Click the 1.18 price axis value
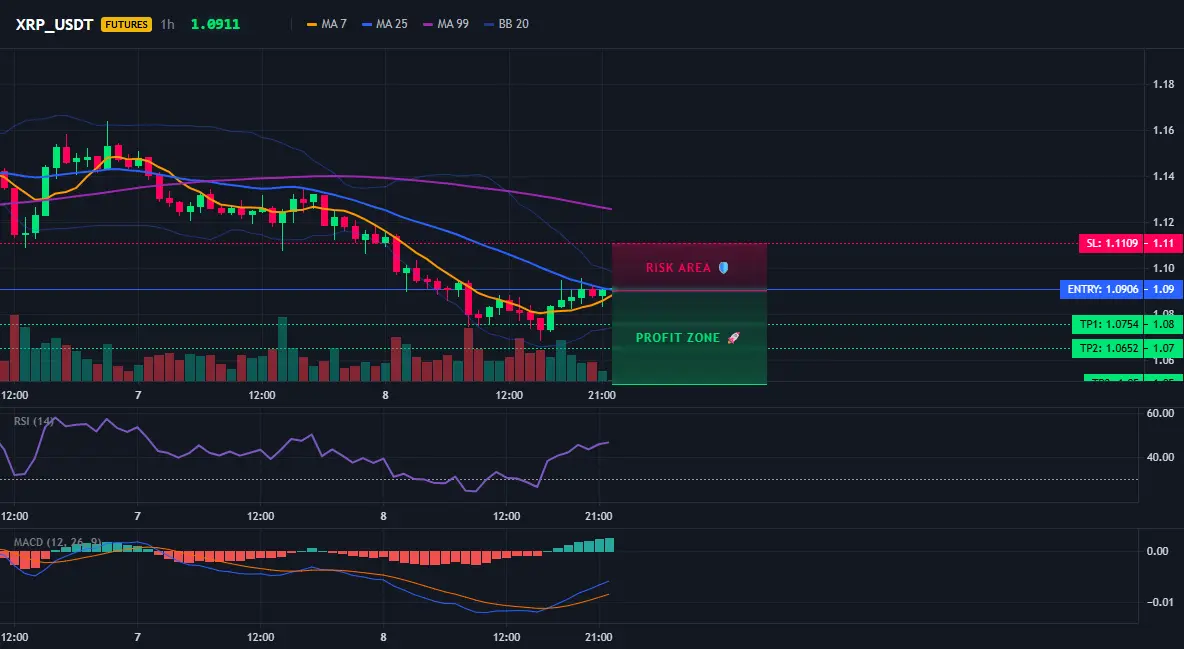 pos(1164,84)
